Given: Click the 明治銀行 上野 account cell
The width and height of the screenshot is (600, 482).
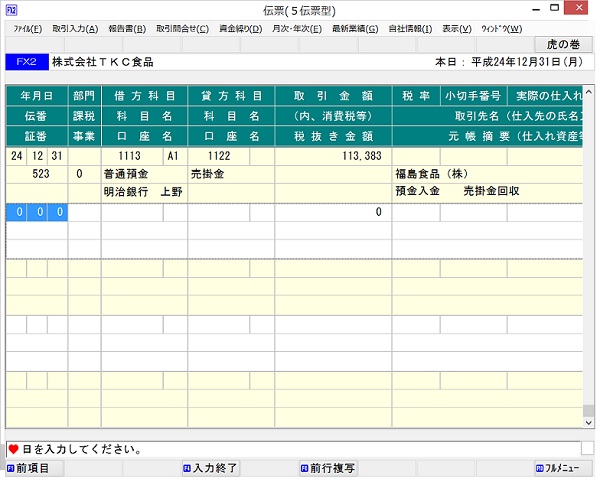Looking at the screenshot, I should (144, 192).
